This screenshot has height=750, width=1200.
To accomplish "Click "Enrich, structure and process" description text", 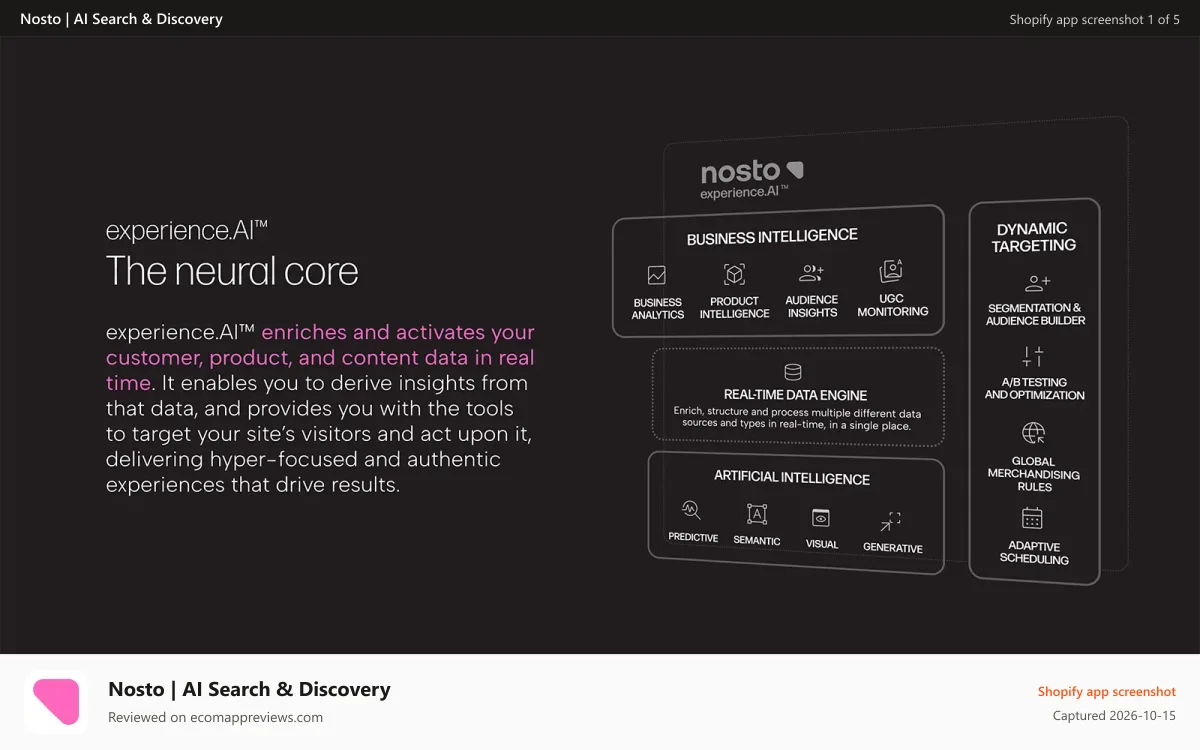I will pos(798,419).
